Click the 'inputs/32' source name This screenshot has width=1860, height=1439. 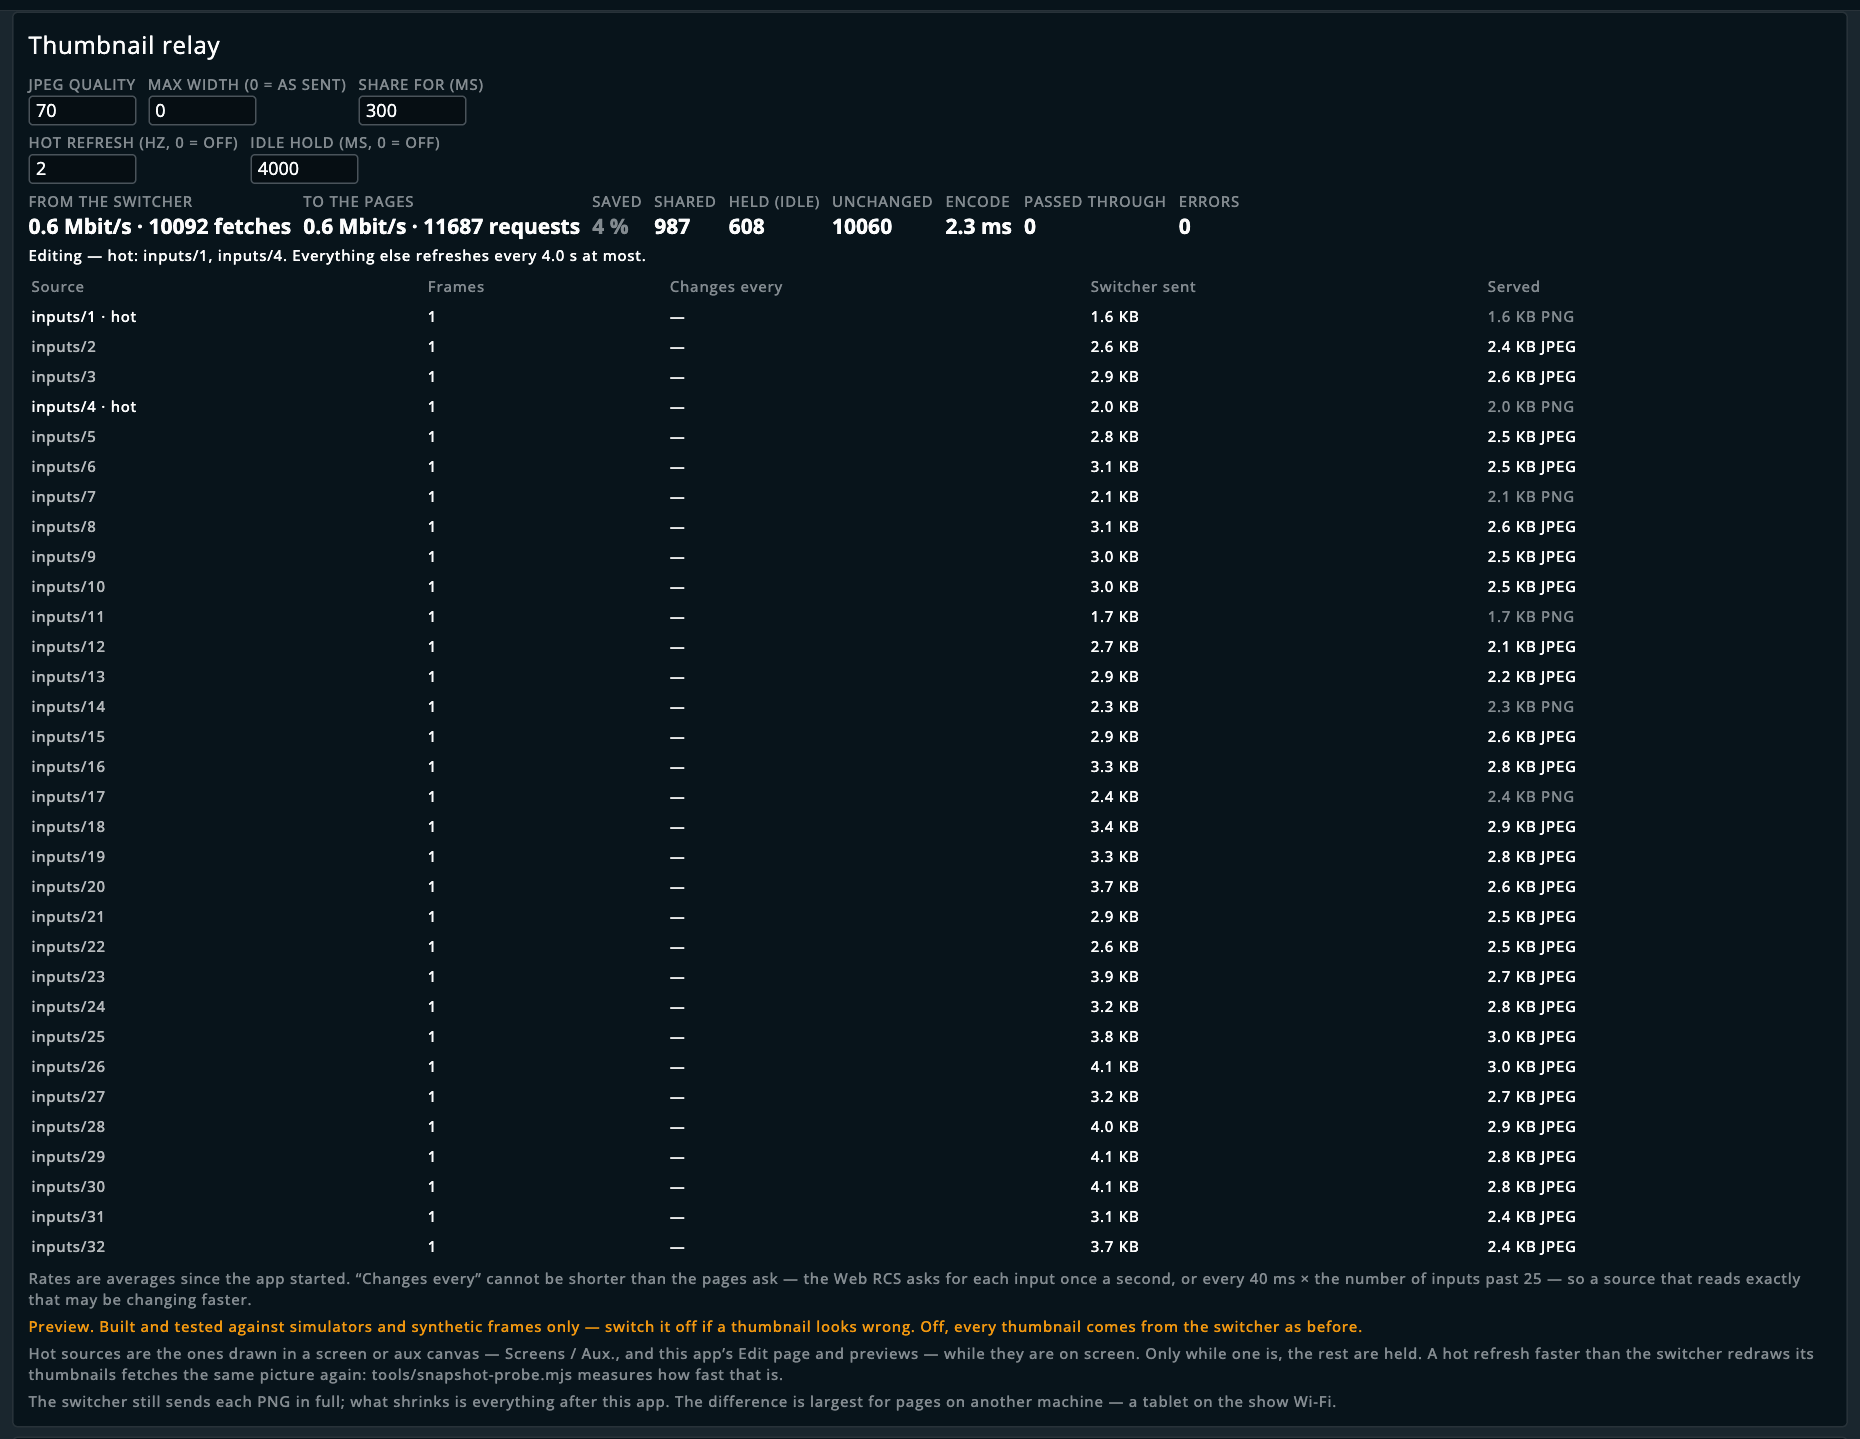(x=68, y=1247)
